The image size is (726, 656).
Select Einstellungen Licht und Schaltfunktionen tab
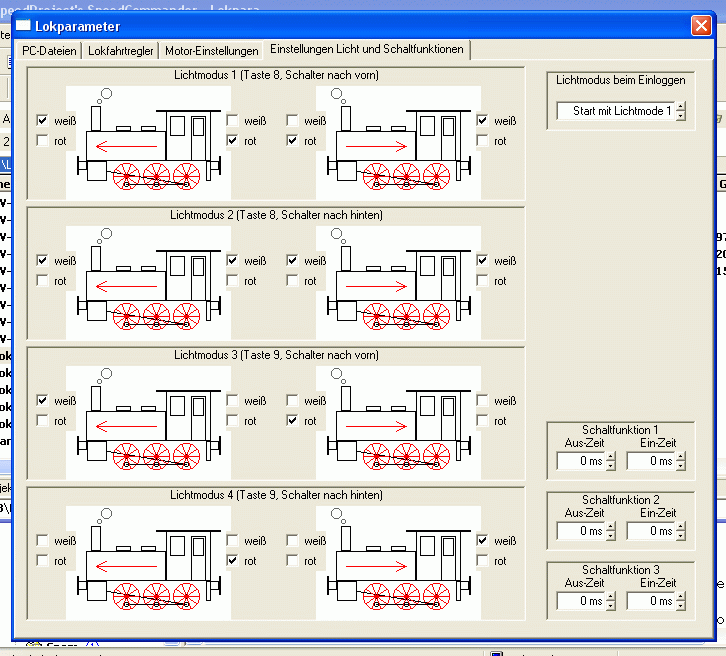[367, 50]
